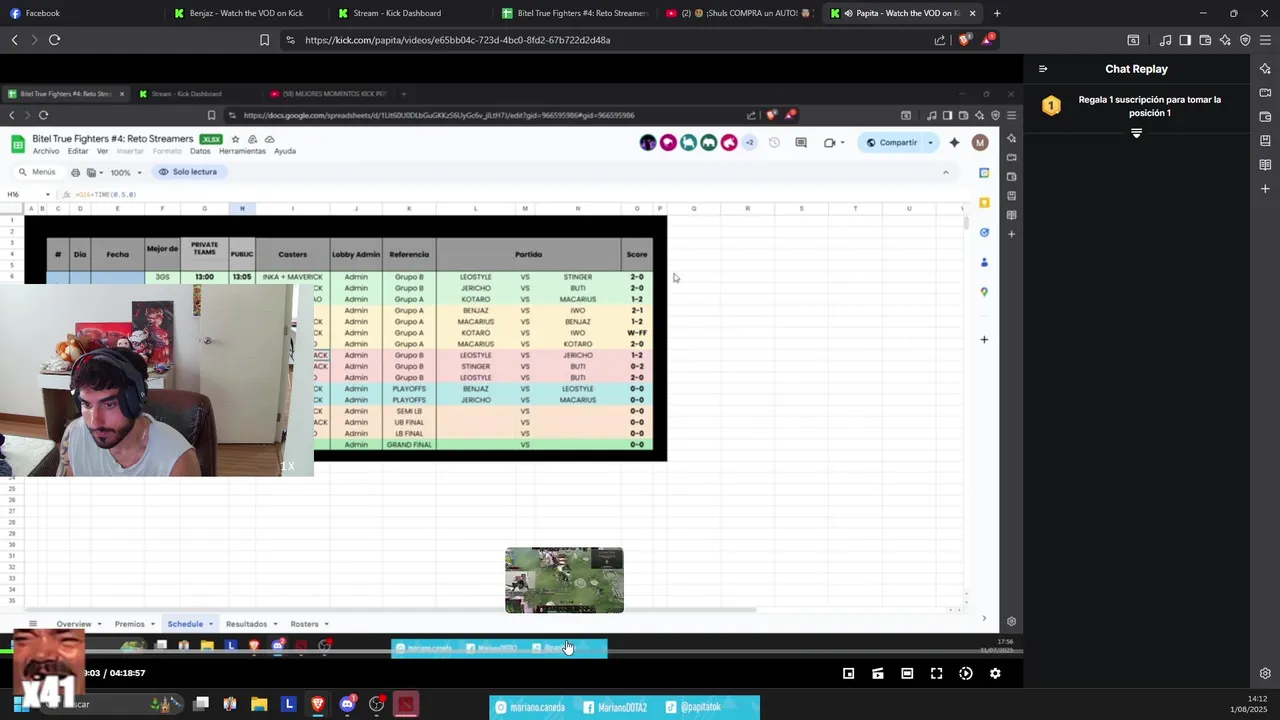Open the share page icon in address bar

point(940,40)
